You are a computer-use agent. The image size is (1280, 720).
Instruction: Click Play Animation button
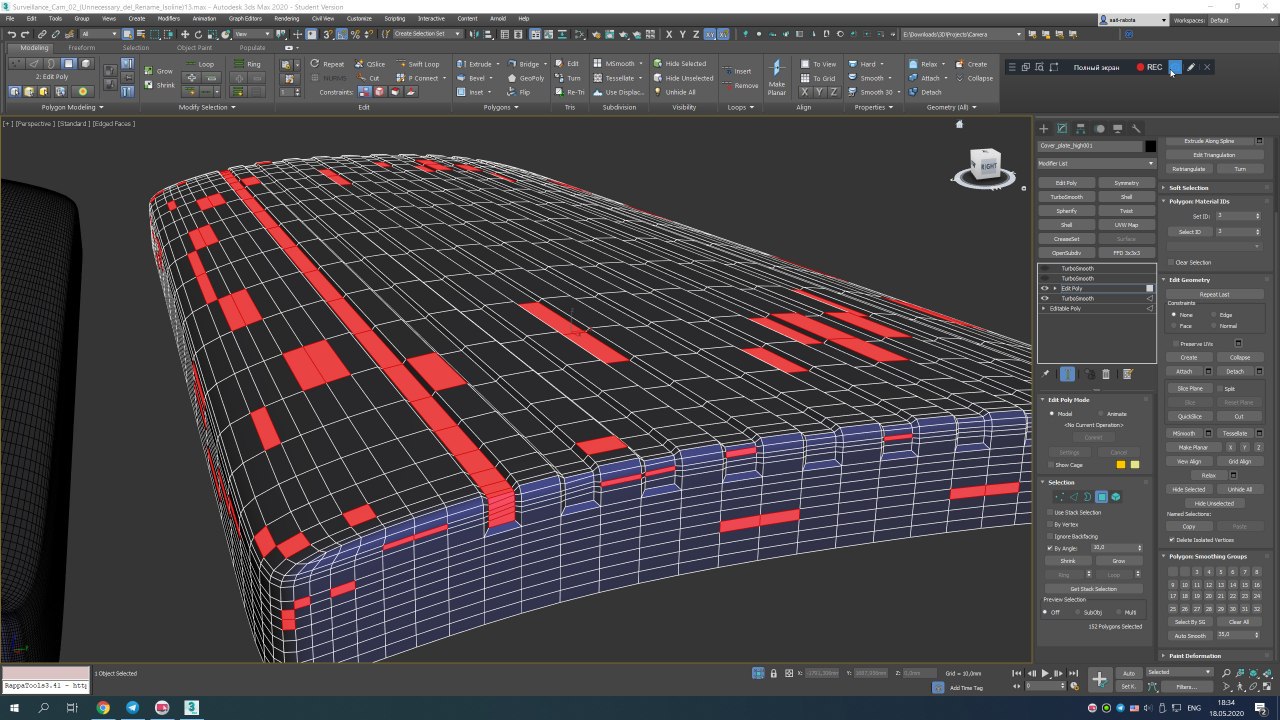coord(1045,674)
